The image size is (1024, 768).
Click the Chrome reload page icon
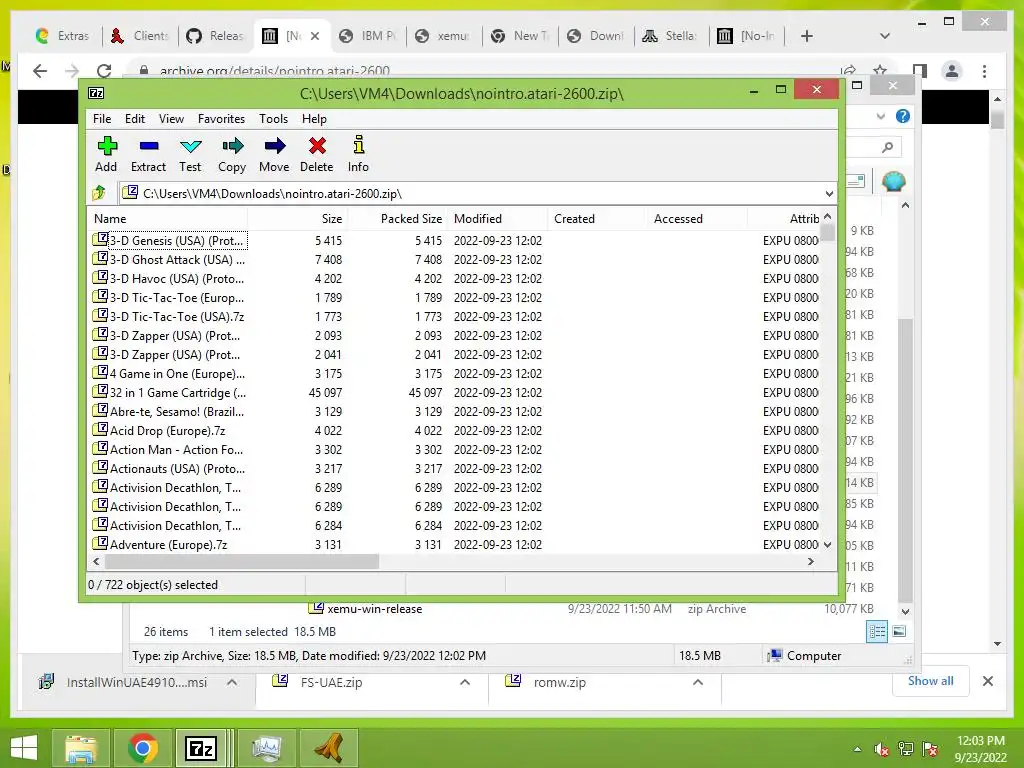click(104, 71)
